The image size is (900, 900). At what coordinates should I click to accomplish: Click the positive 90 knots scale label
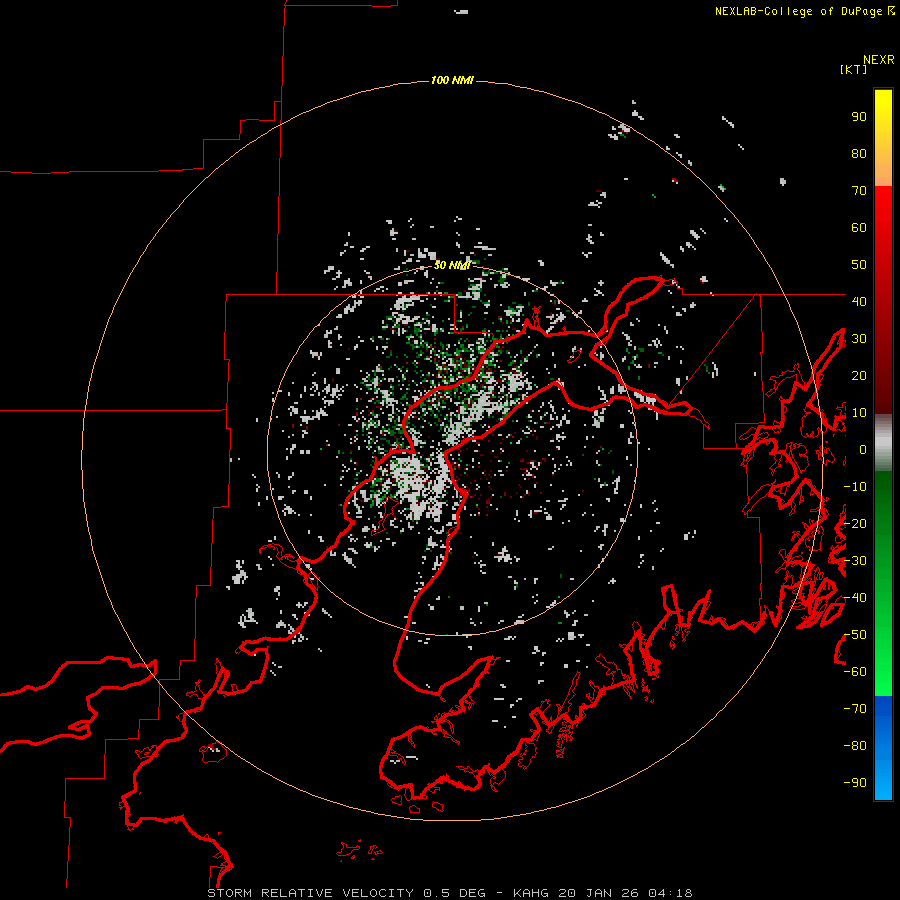point(859,117)
